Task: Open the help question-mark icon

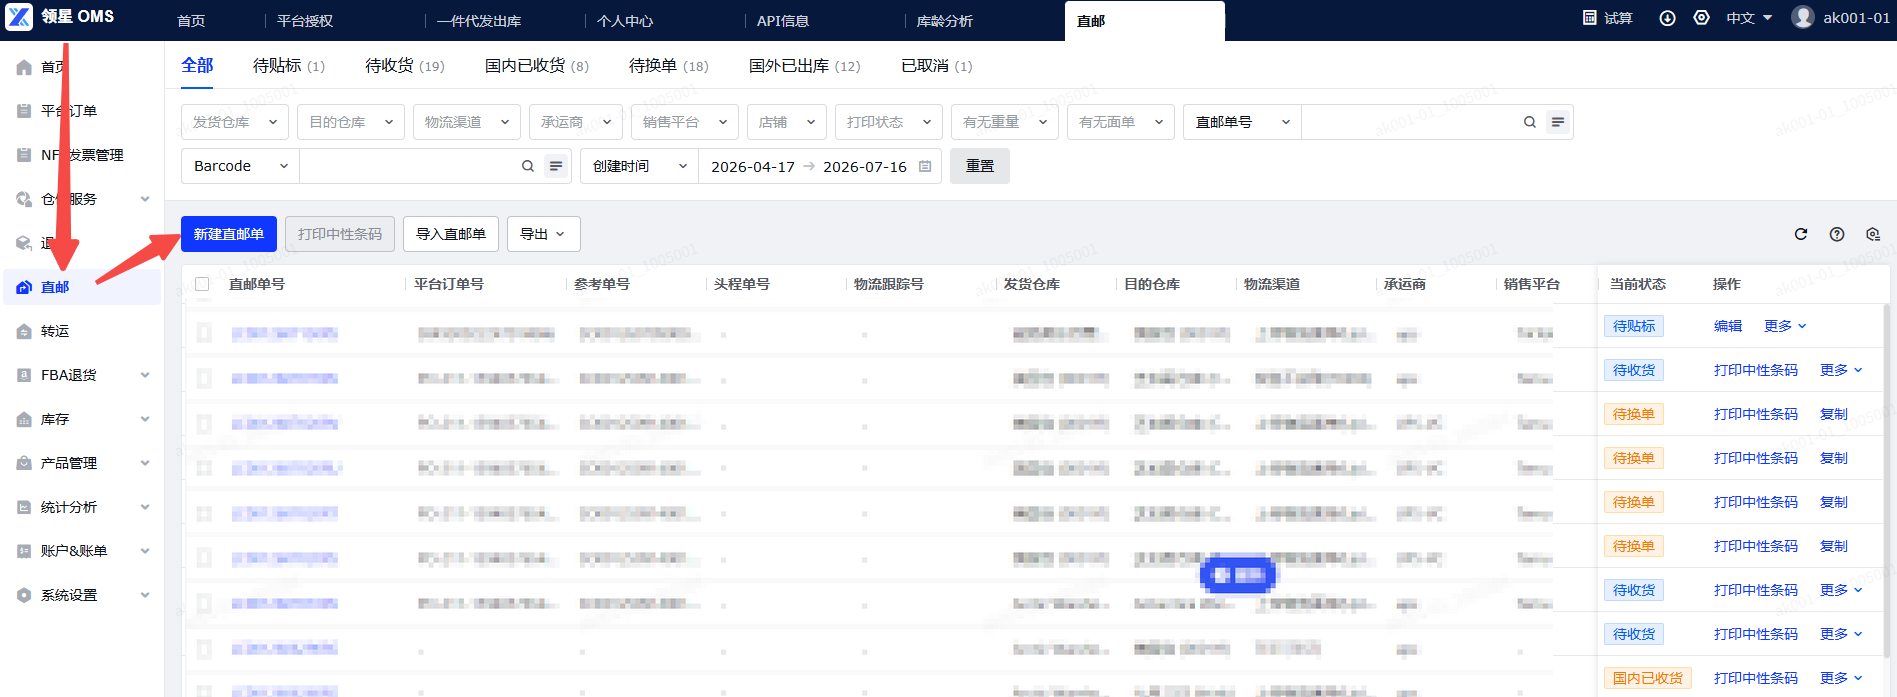Action: click(x=1837, y=234)
